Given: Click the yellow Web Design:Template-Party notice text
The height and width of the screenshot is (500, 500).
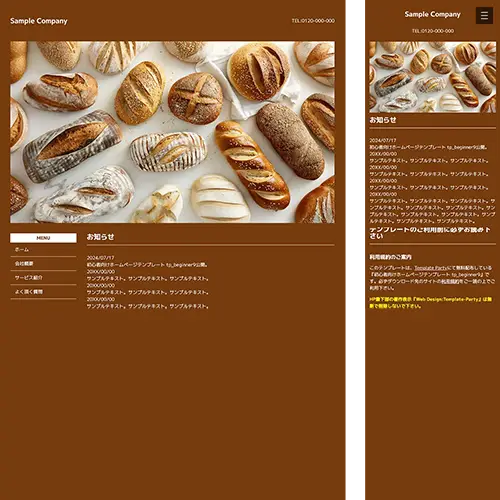Looking at the screenshot, I should point(430,303).
